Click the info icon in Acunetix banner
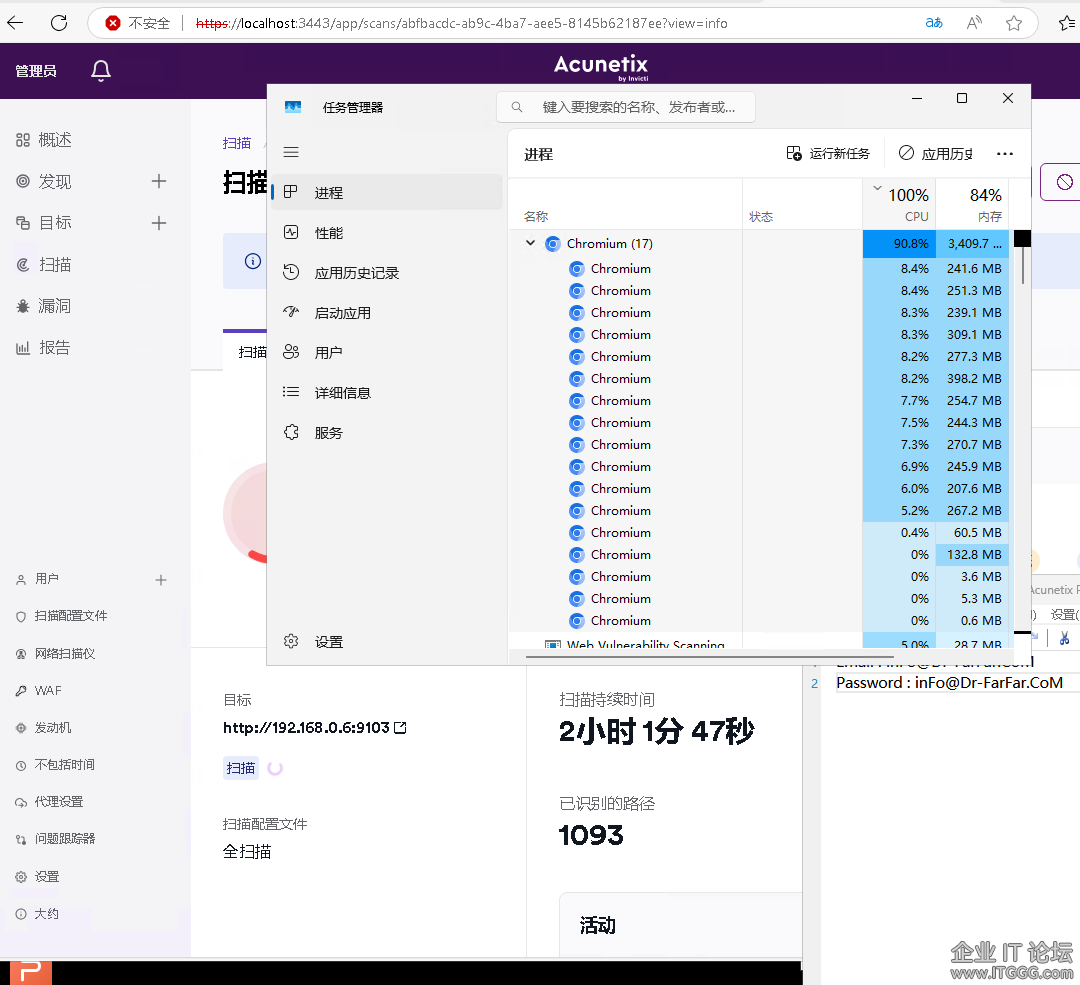1080x985 pixels. tap(253, 261)
